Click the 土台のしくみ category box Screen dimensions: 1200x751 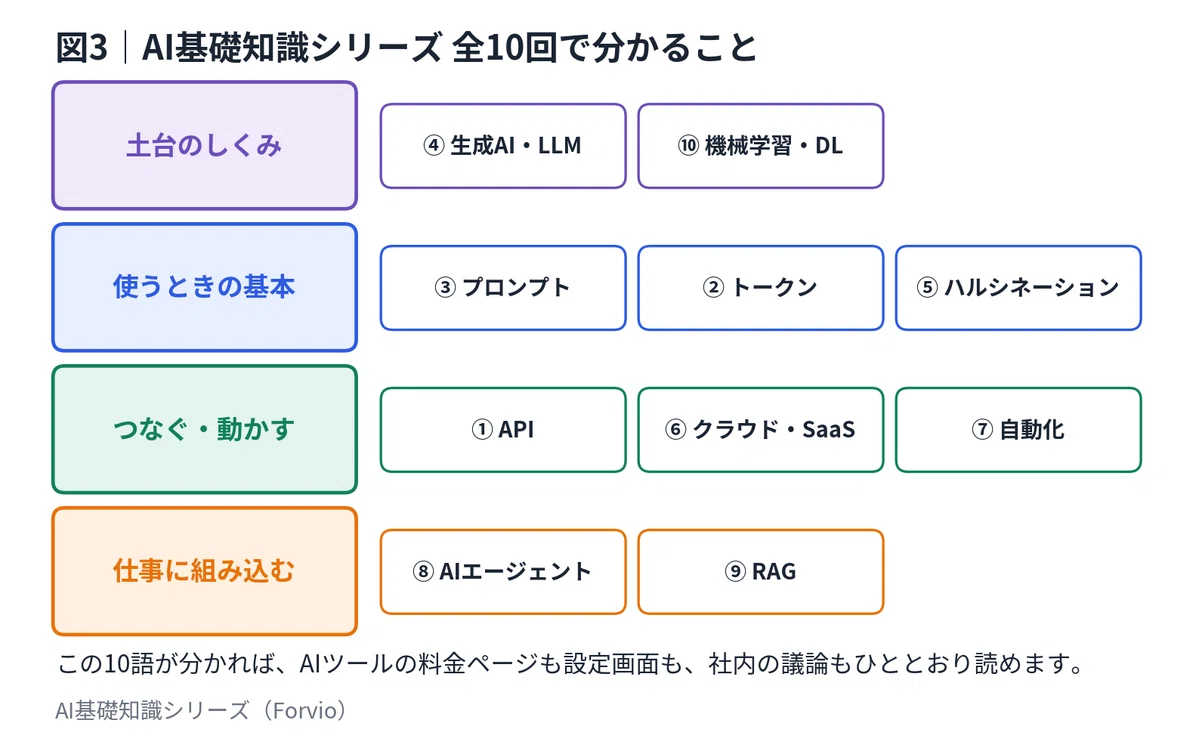tap(204, 146)
